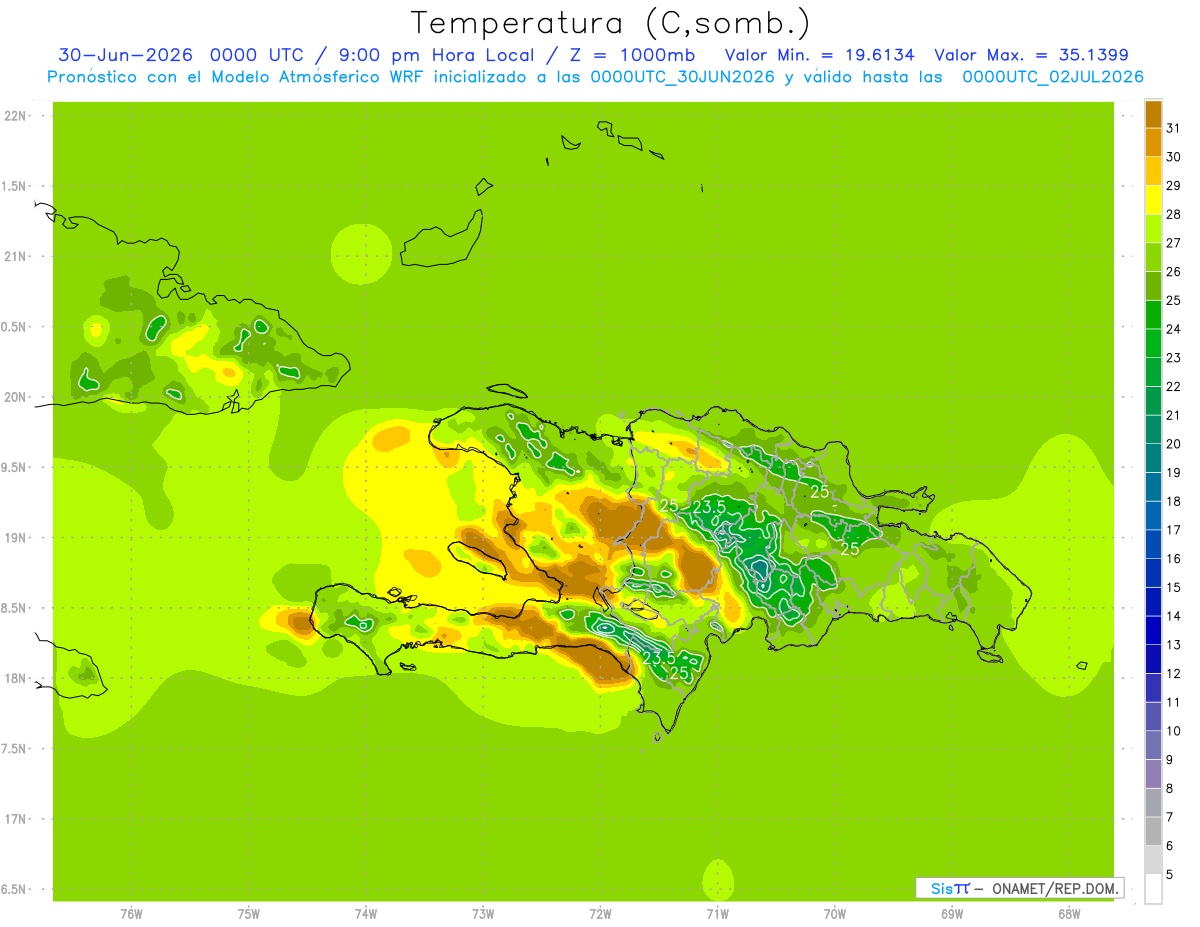Click the "0000UTC_02JUL2026" valid-until timestamp
The height and width of the screenshot is (927, 1200).
coord(1053,77)
